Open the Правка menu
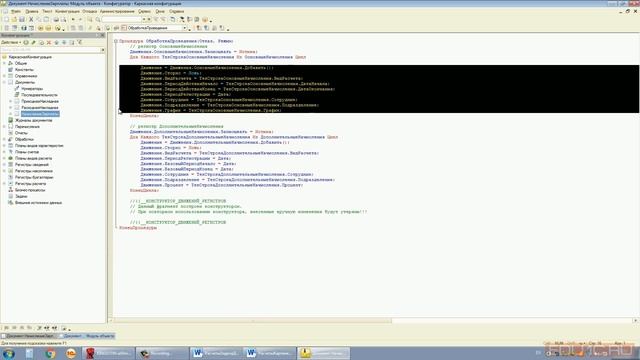 [x=31, y=11]
